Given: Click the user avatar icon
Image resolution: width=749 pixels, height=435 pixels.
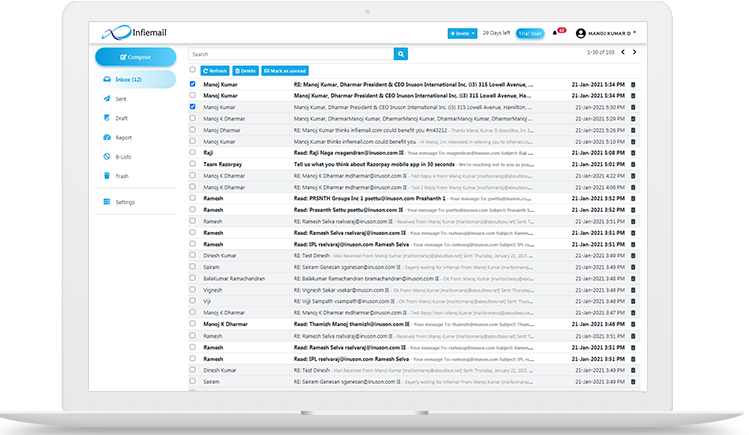Looking at the screenshot, I should (580, 33).
